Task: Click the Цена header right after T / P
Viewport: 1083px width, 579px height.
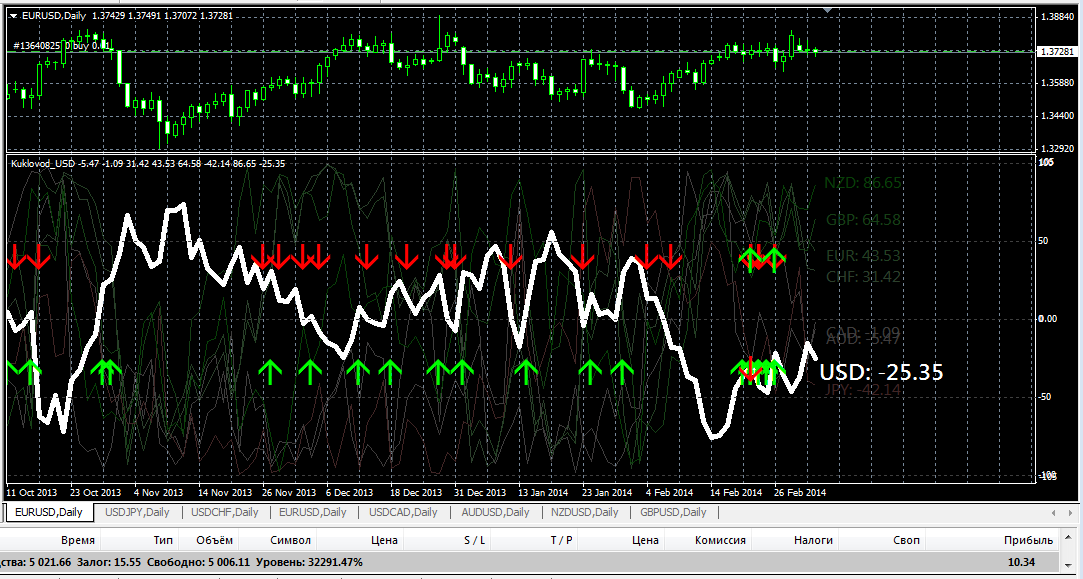Action: (645, 540)
